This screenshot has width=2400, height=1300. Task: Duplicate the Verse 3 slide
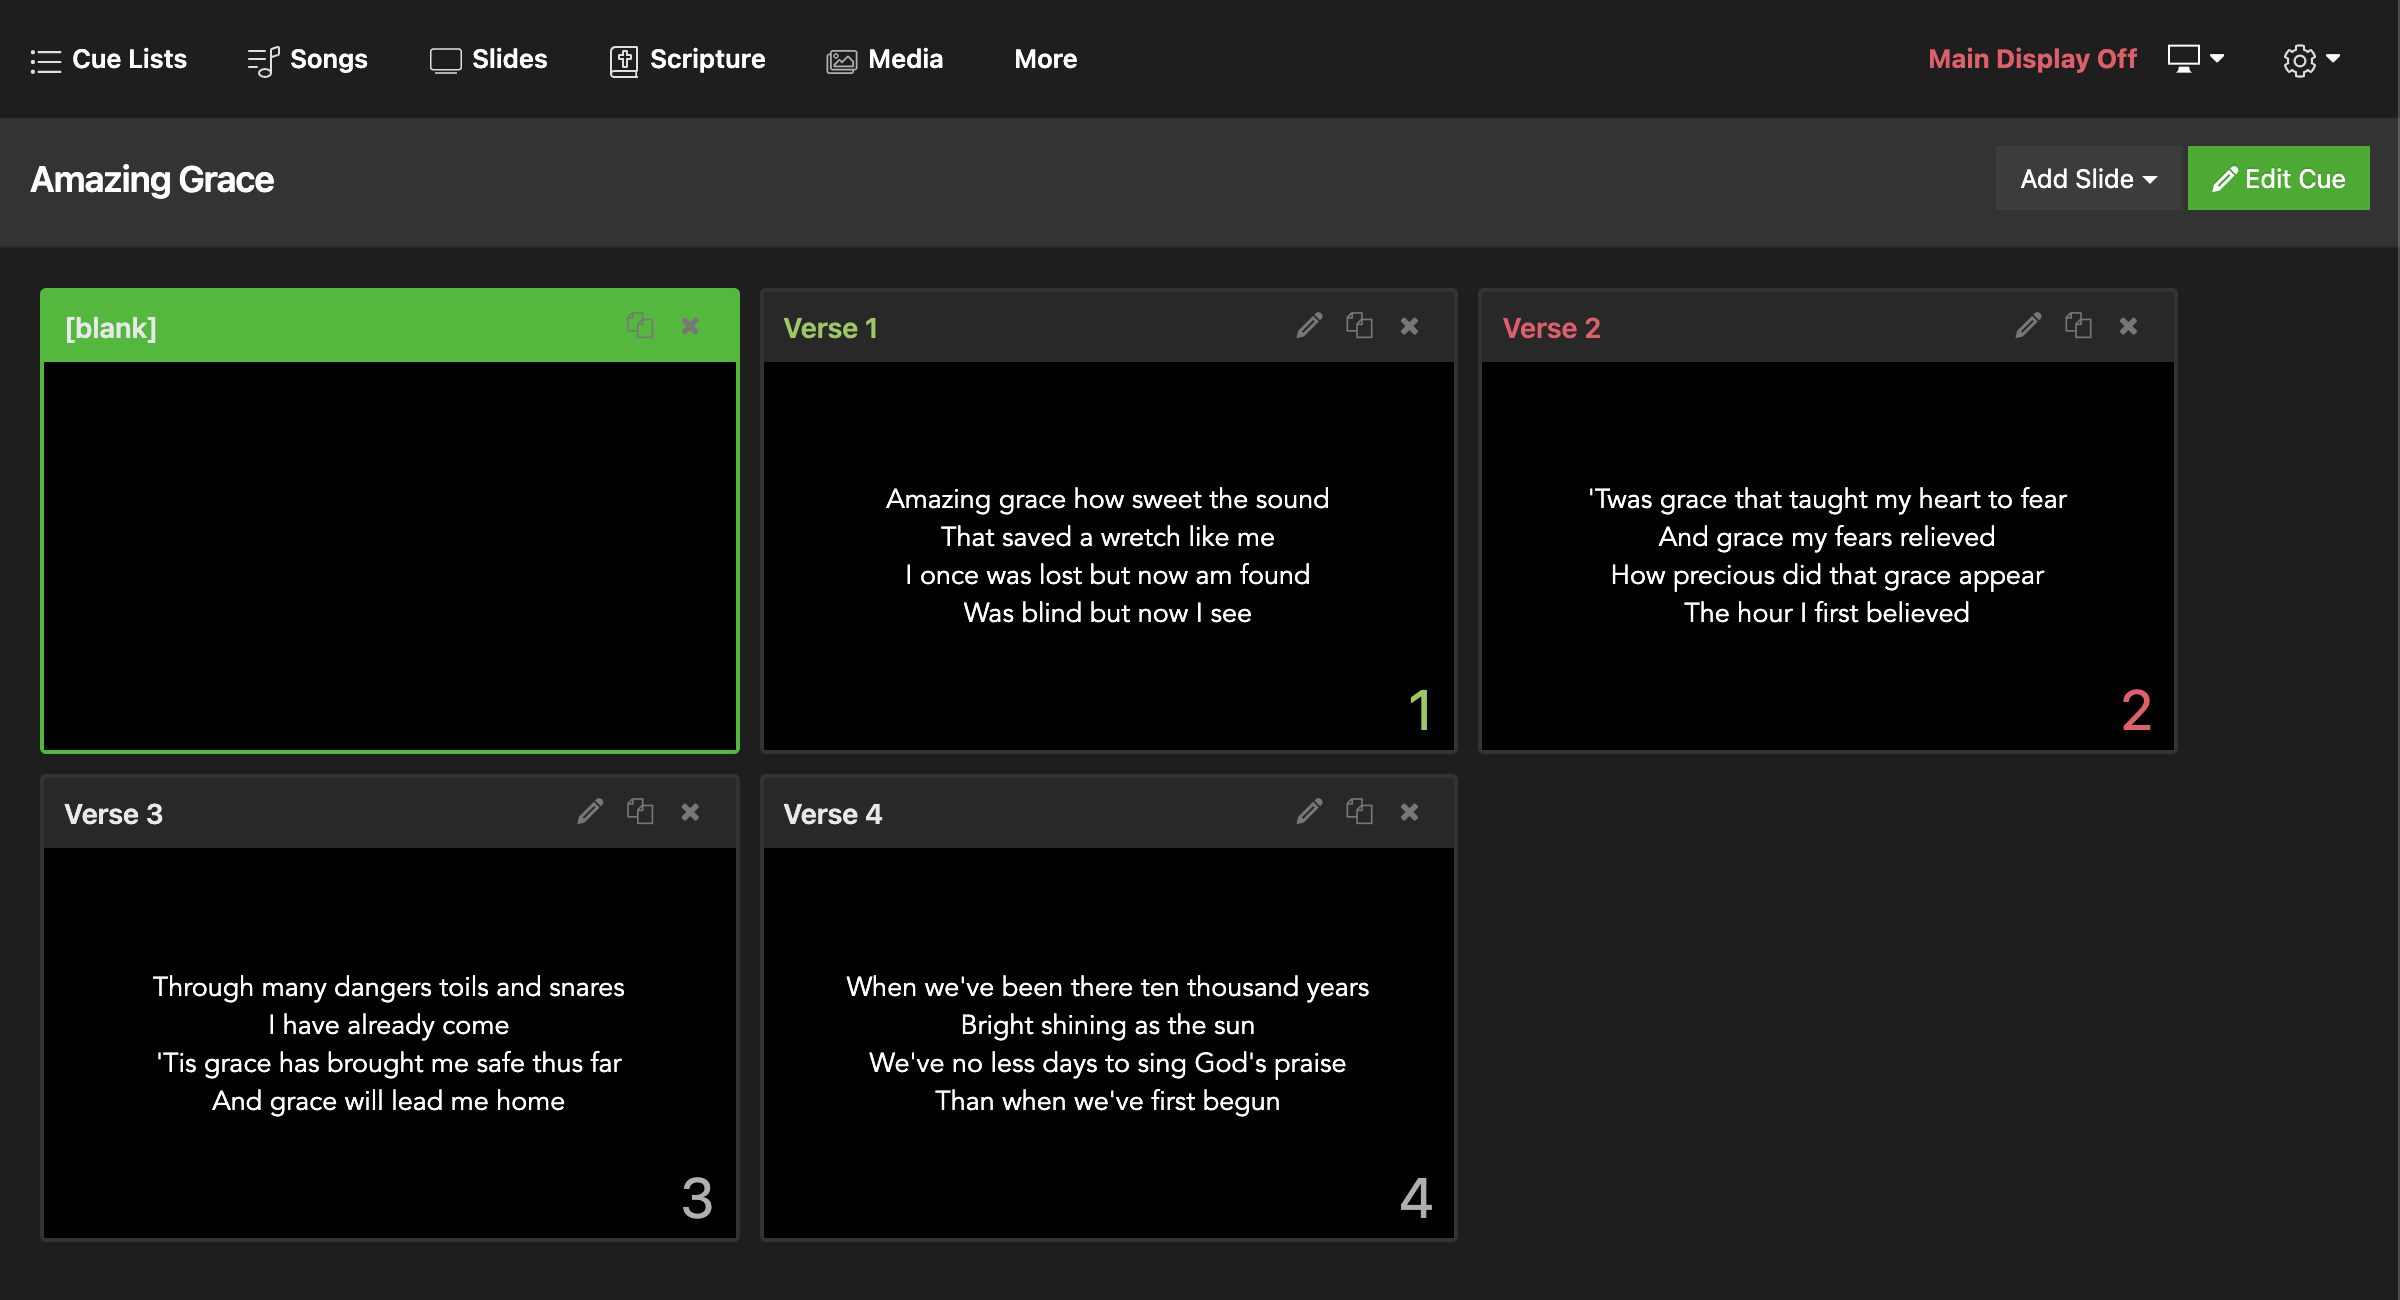point(640,812)
